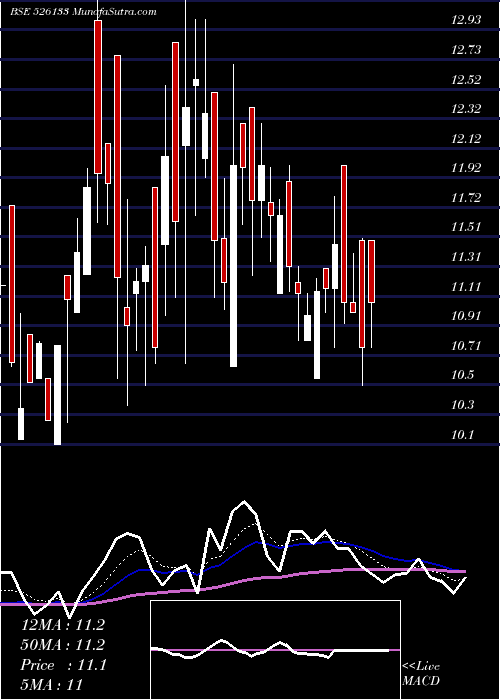This screenshot has height=700, width=500.
Task: Click the 11.51 price axis label
Action: coord(466,227)
